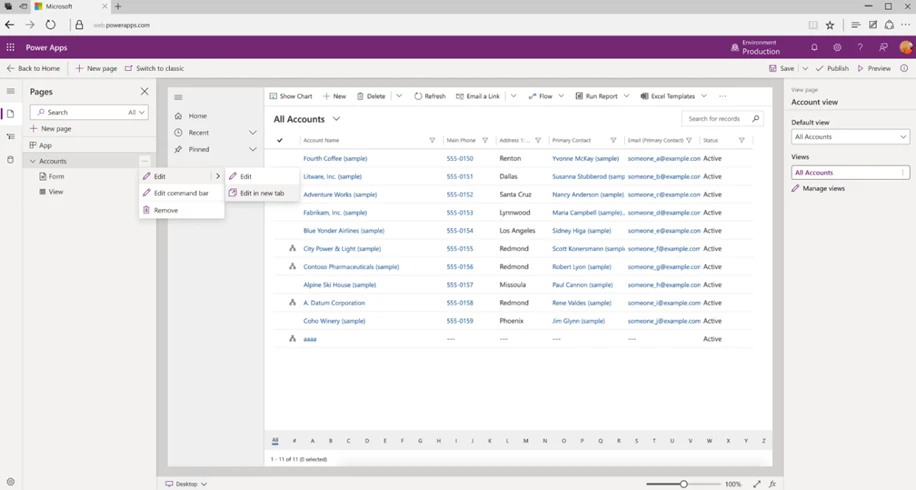916x490 pixels.
Task: Select 'Edit command bar' menu entry
Action: [x=181, y=193]
